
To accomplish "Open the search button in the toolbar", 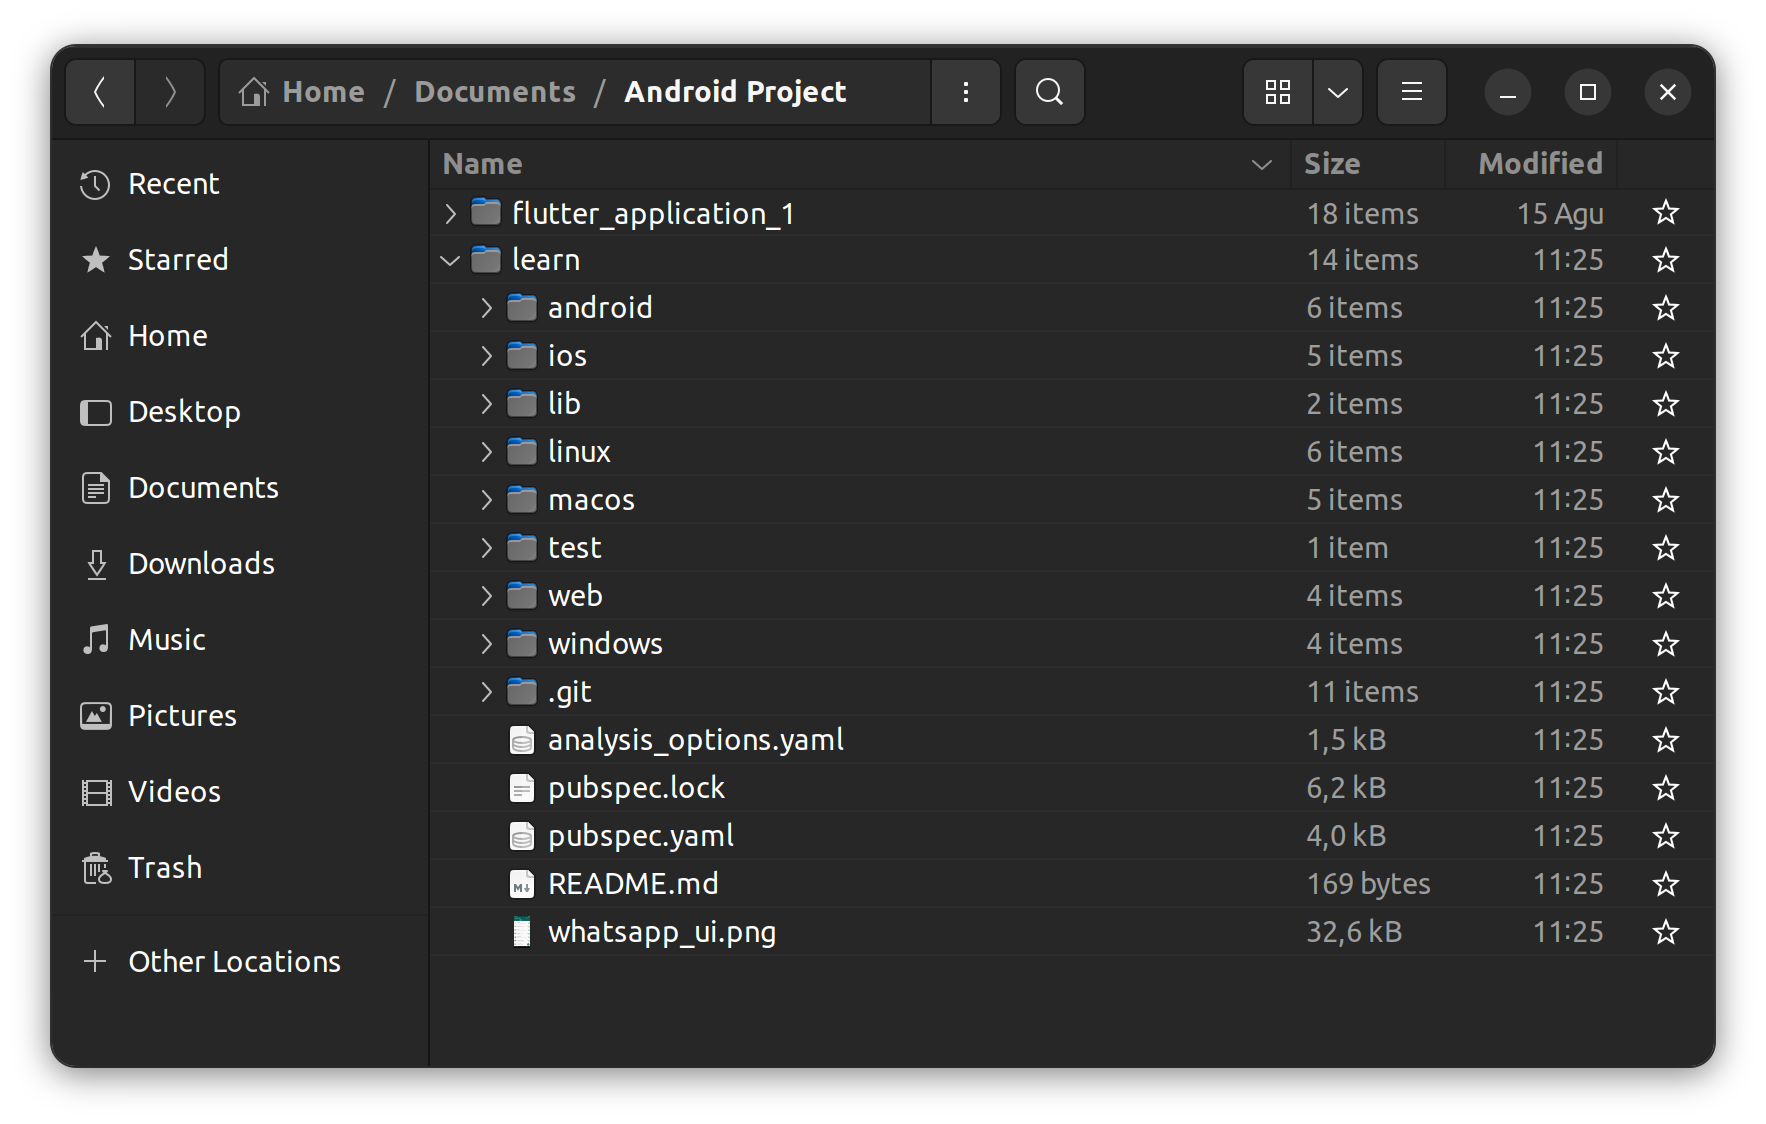I will (x=1049, y=92).
